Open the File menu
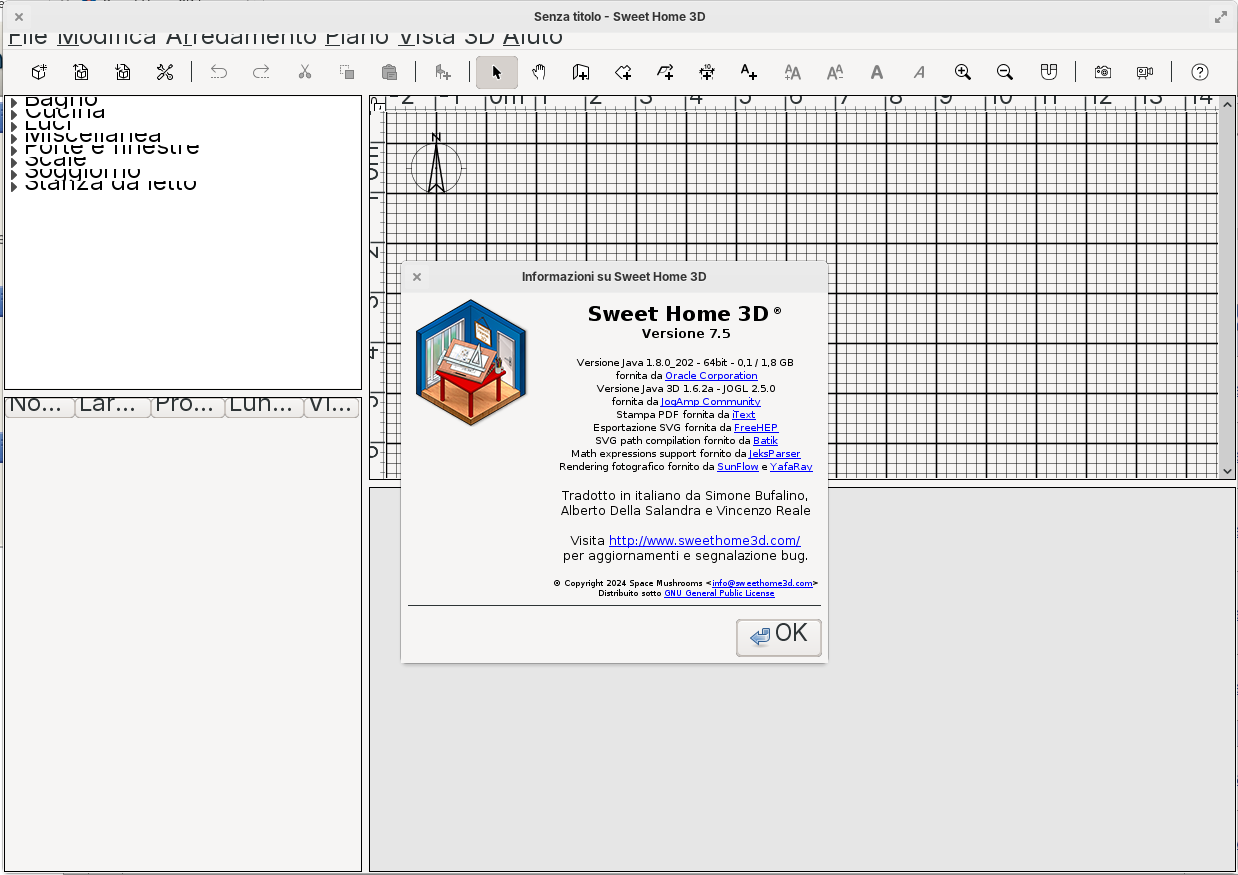This screenshot has width=1238, height=875. [x=28, y=38]
